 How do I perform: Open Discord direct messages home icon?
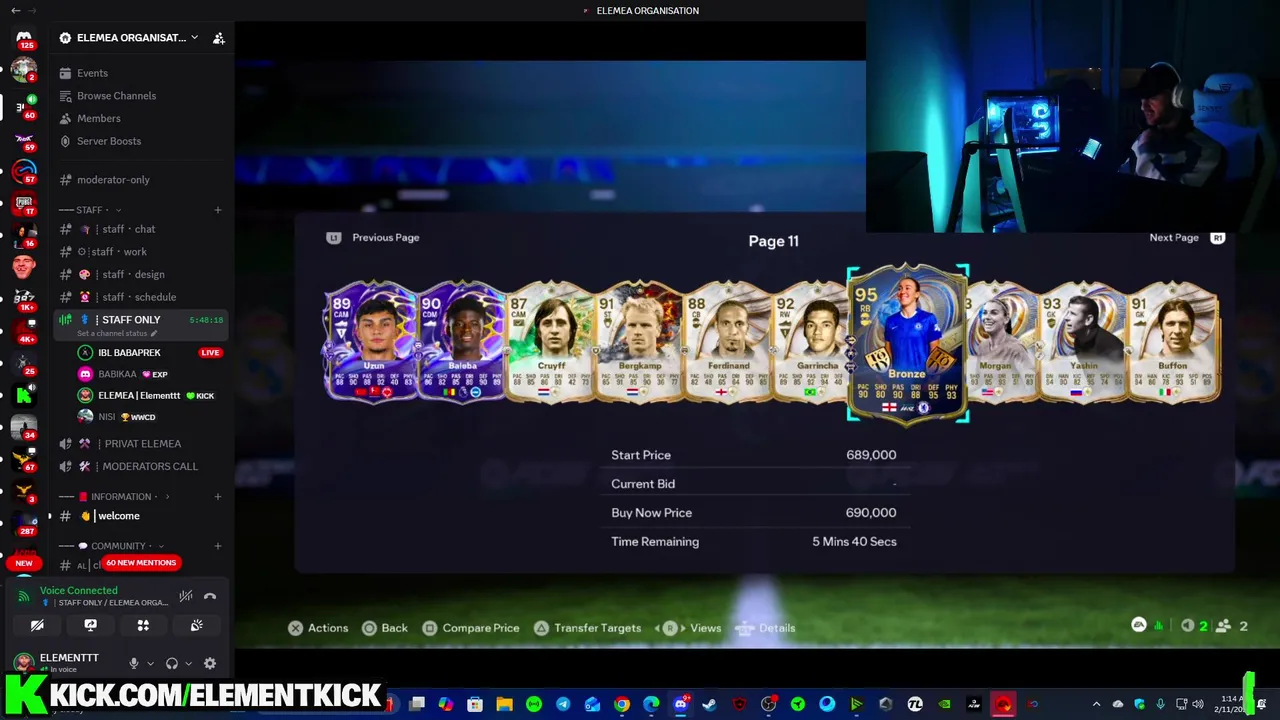24,38
